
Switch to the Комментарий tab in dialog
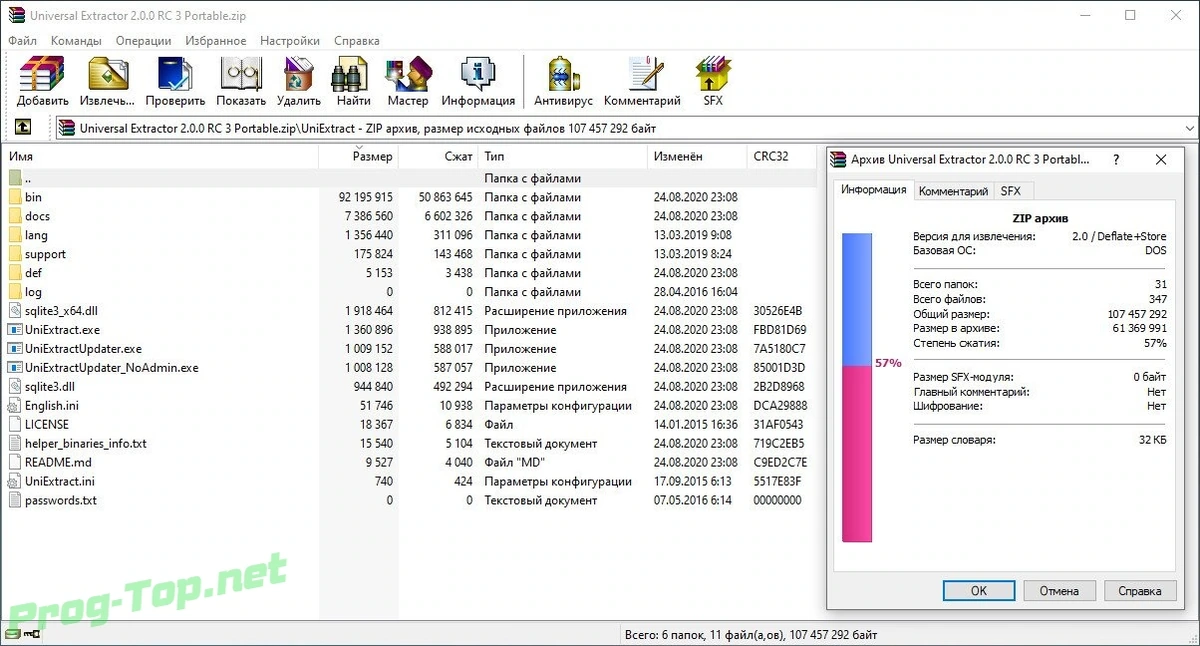[953, 191]
